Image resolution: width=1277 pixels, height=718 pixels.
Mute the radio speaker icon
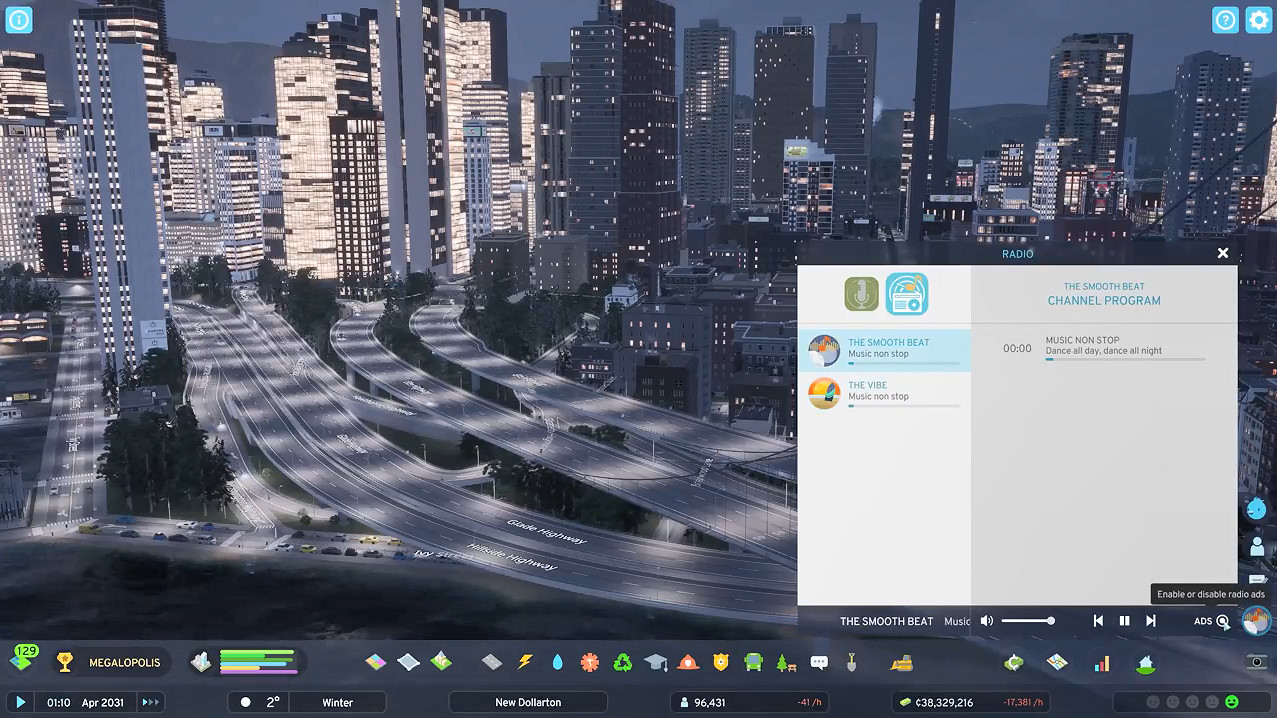987,621
